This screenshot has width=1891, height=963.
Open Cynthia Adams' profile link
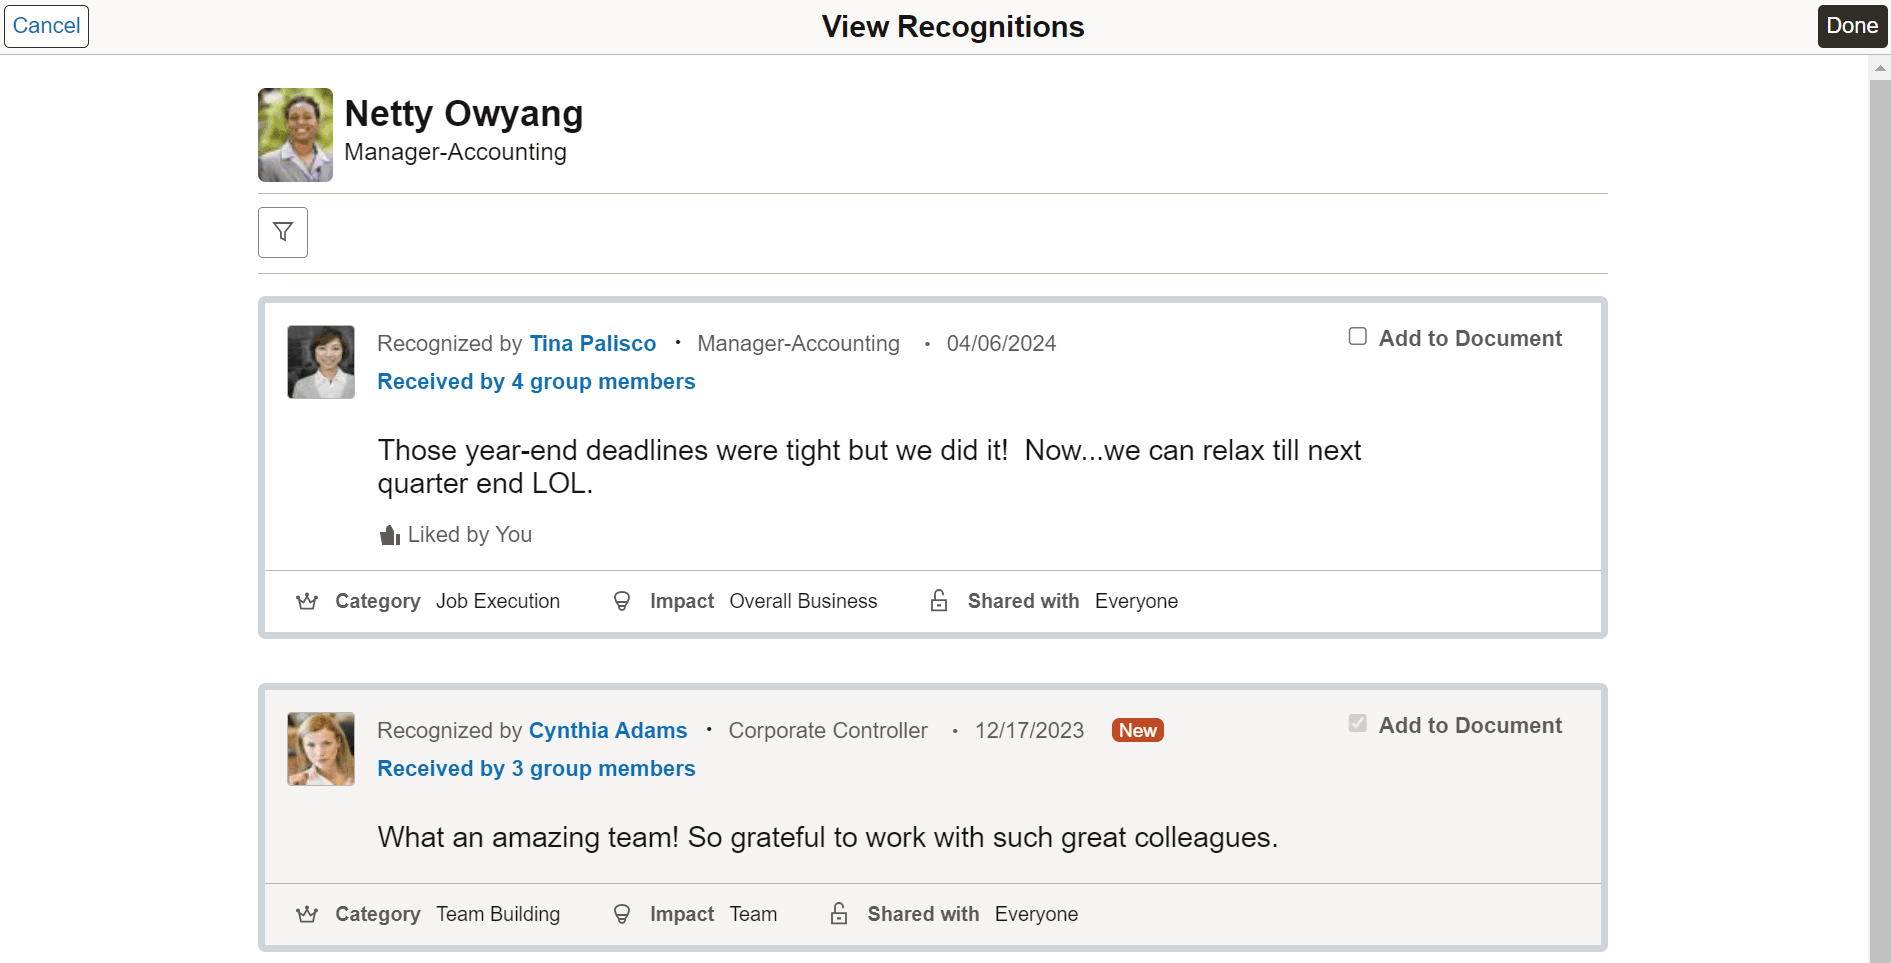(x=608, y=730)
